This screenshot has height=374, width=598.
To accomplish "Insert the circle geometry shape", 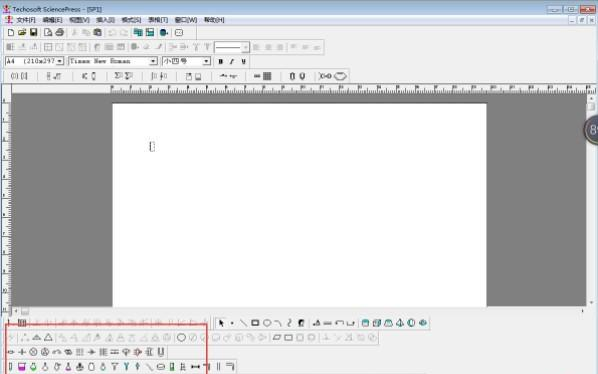I will click(182, 337).
